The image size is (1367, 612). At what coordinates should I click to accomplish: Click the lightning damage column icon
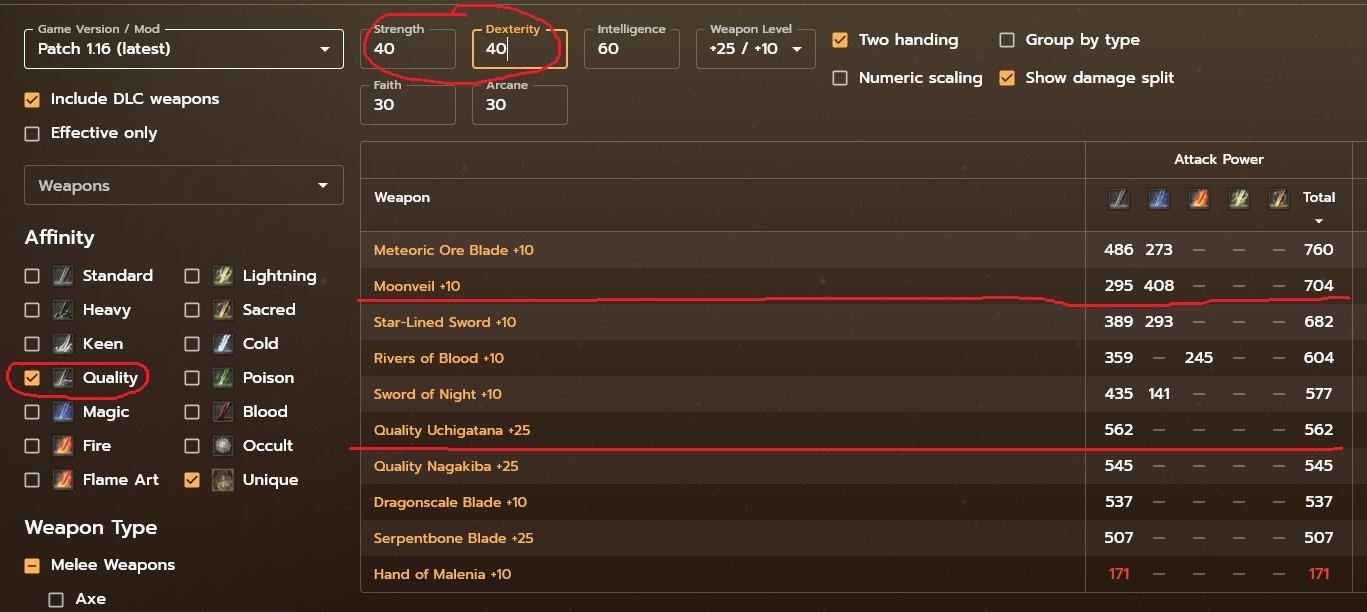click(x=1239, y=198)
